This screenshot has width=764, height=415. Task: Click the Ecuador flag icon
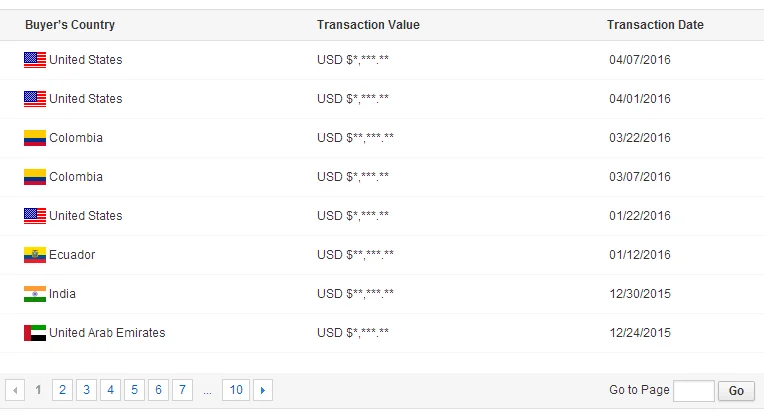click(35, 255)
